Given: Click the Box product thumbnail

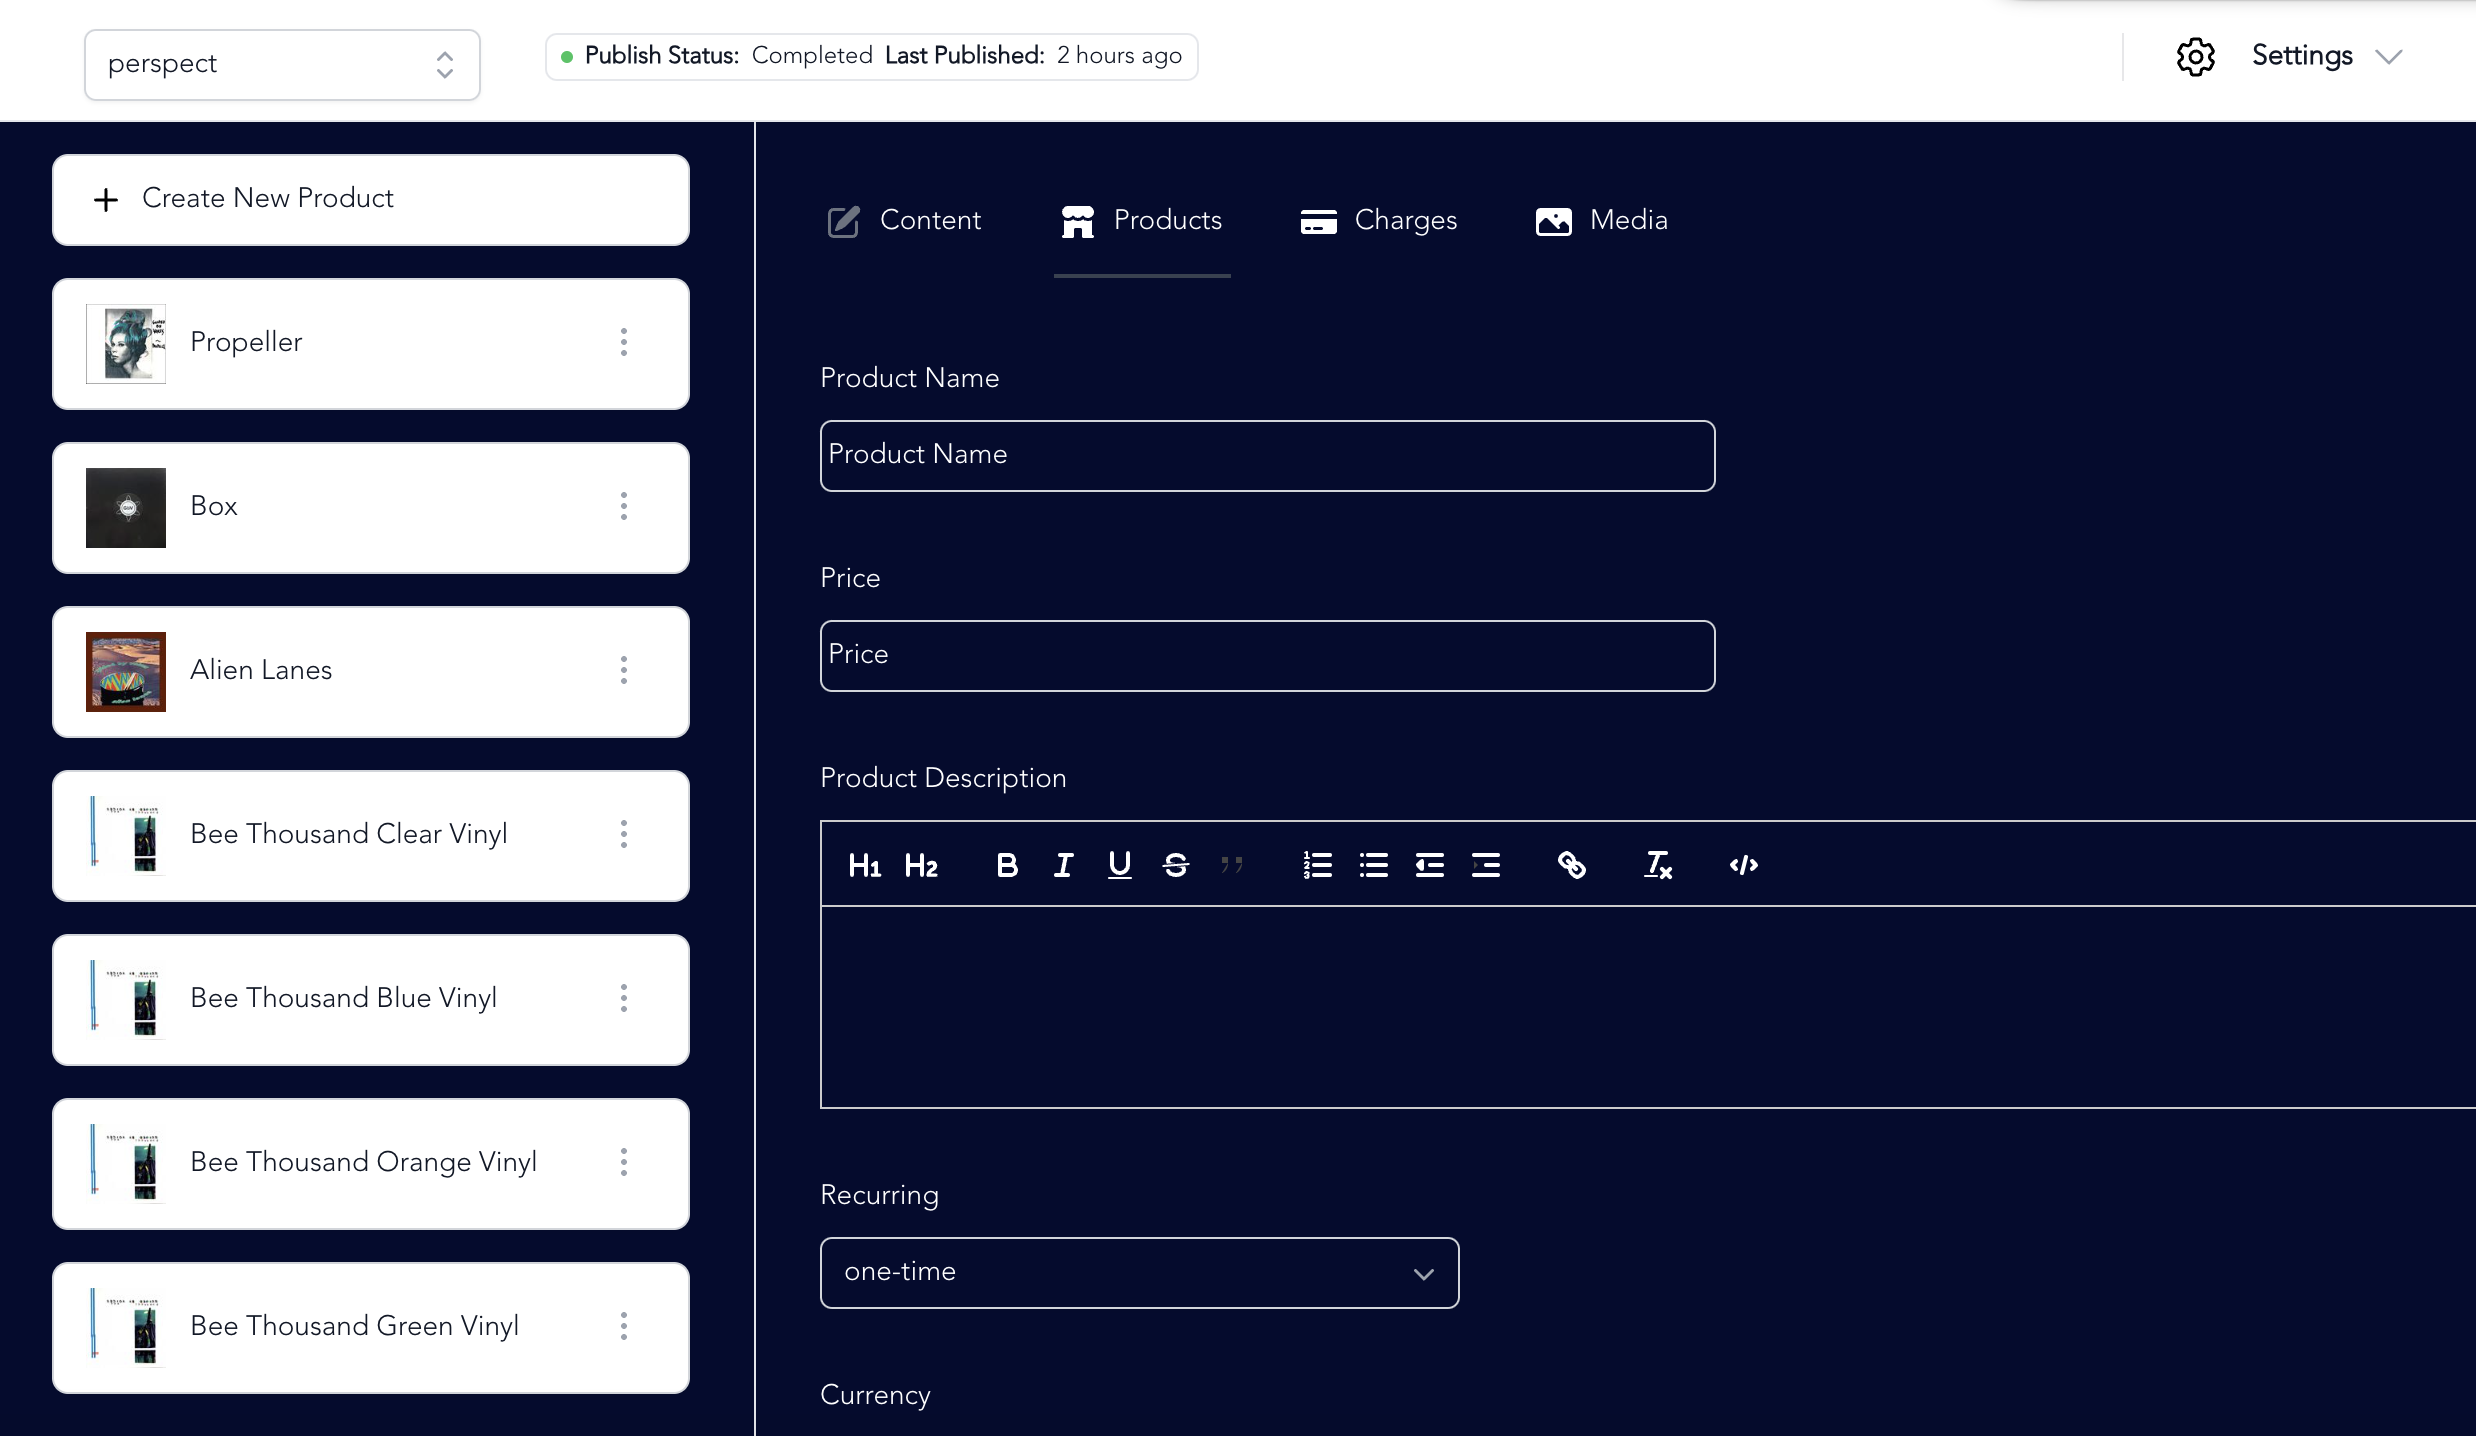Looking at the screenshot, I should click(x=126, y=507).
